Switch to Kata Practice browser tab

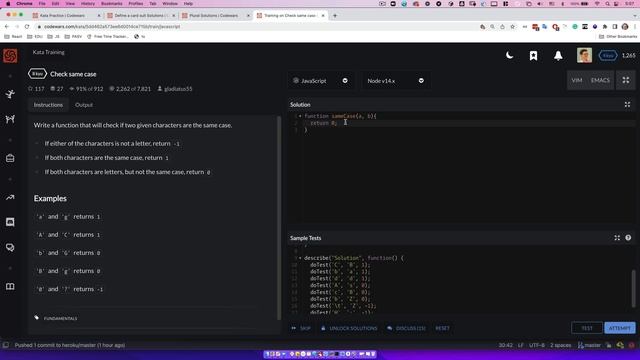pos(65,16)
